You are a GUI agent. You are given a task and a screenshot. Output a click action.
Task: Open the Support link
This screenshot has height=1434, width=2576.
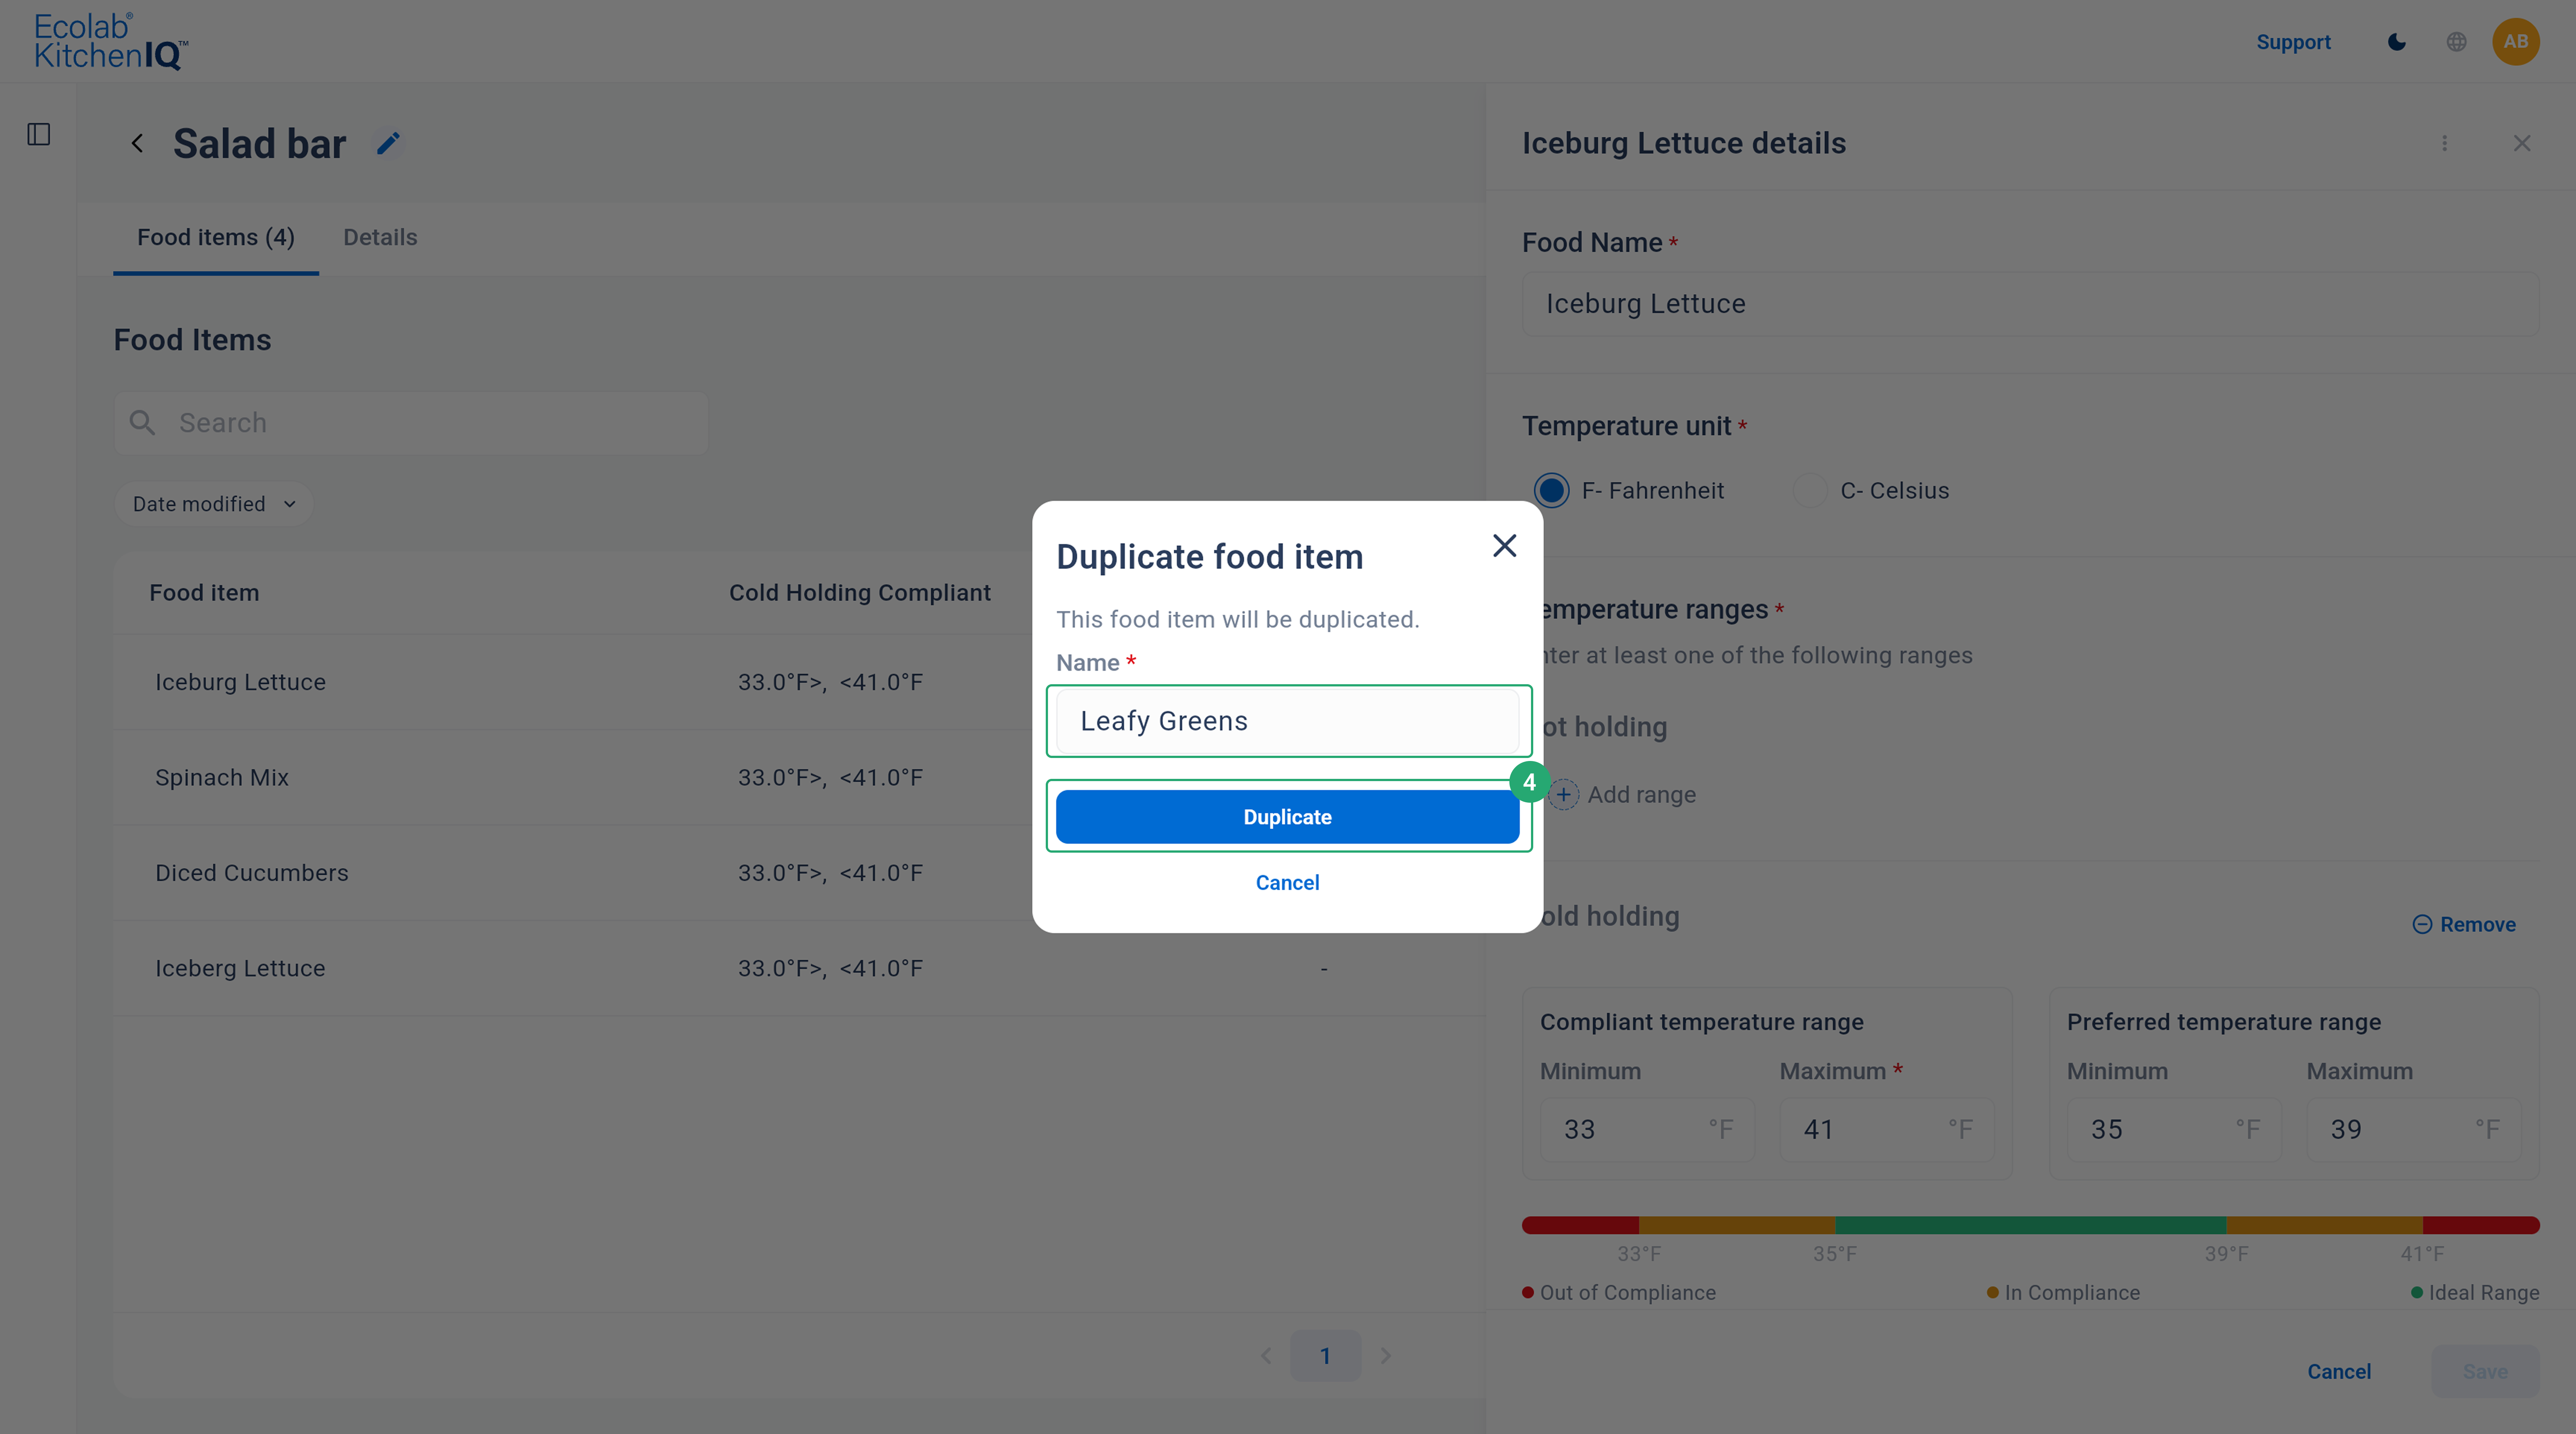[2293, 42]
